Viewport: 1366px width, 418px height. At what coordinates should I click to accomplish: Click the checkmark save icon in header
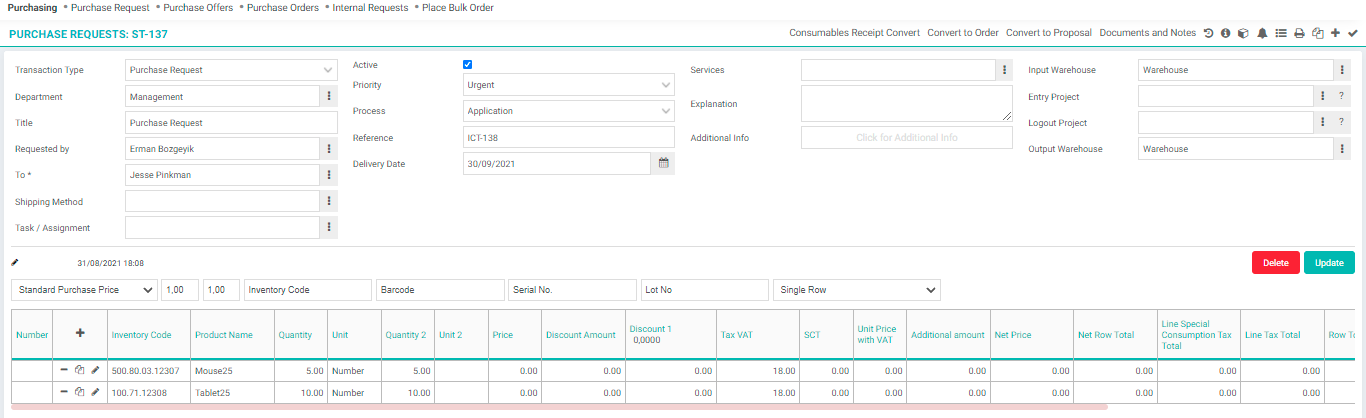(x=1353, y=33)
